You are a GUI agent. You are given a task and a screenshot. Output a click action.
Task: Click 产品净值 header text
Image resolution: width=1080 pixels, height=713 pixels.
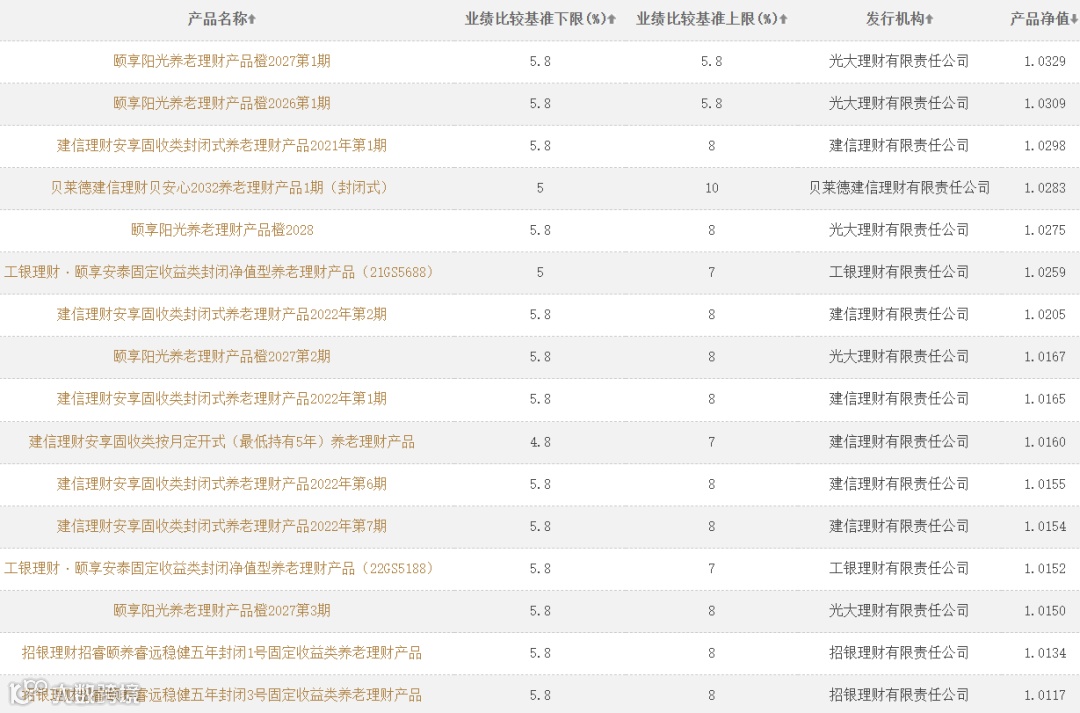point(1039,19)
